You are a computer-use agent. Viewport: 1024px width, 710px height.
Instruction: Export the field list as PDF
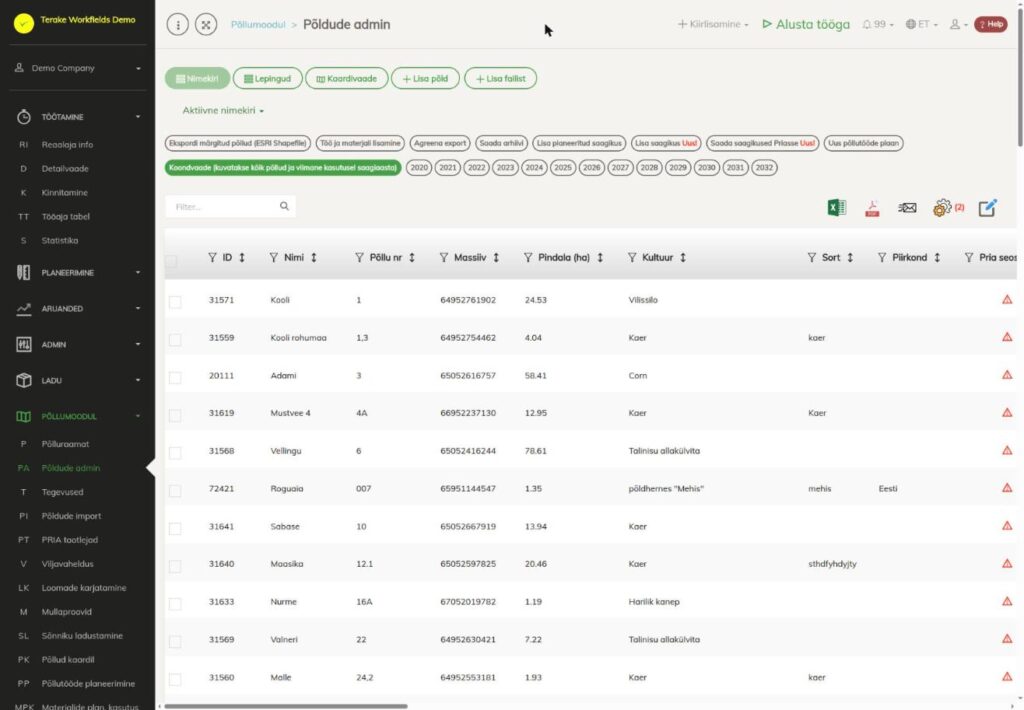[872, 208]
